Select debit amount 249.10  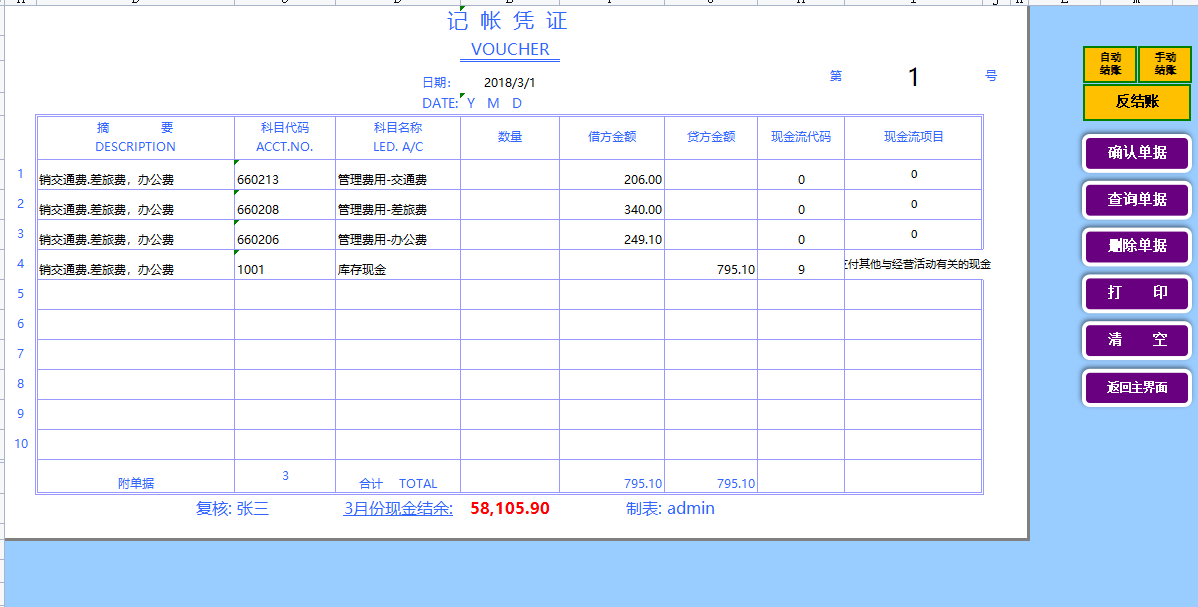tap(612, 235)
